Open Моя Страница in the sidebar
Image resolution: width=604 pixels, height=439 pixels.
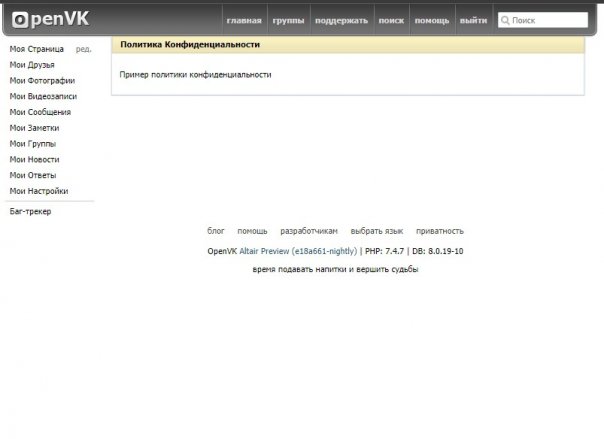coord(37,49)
